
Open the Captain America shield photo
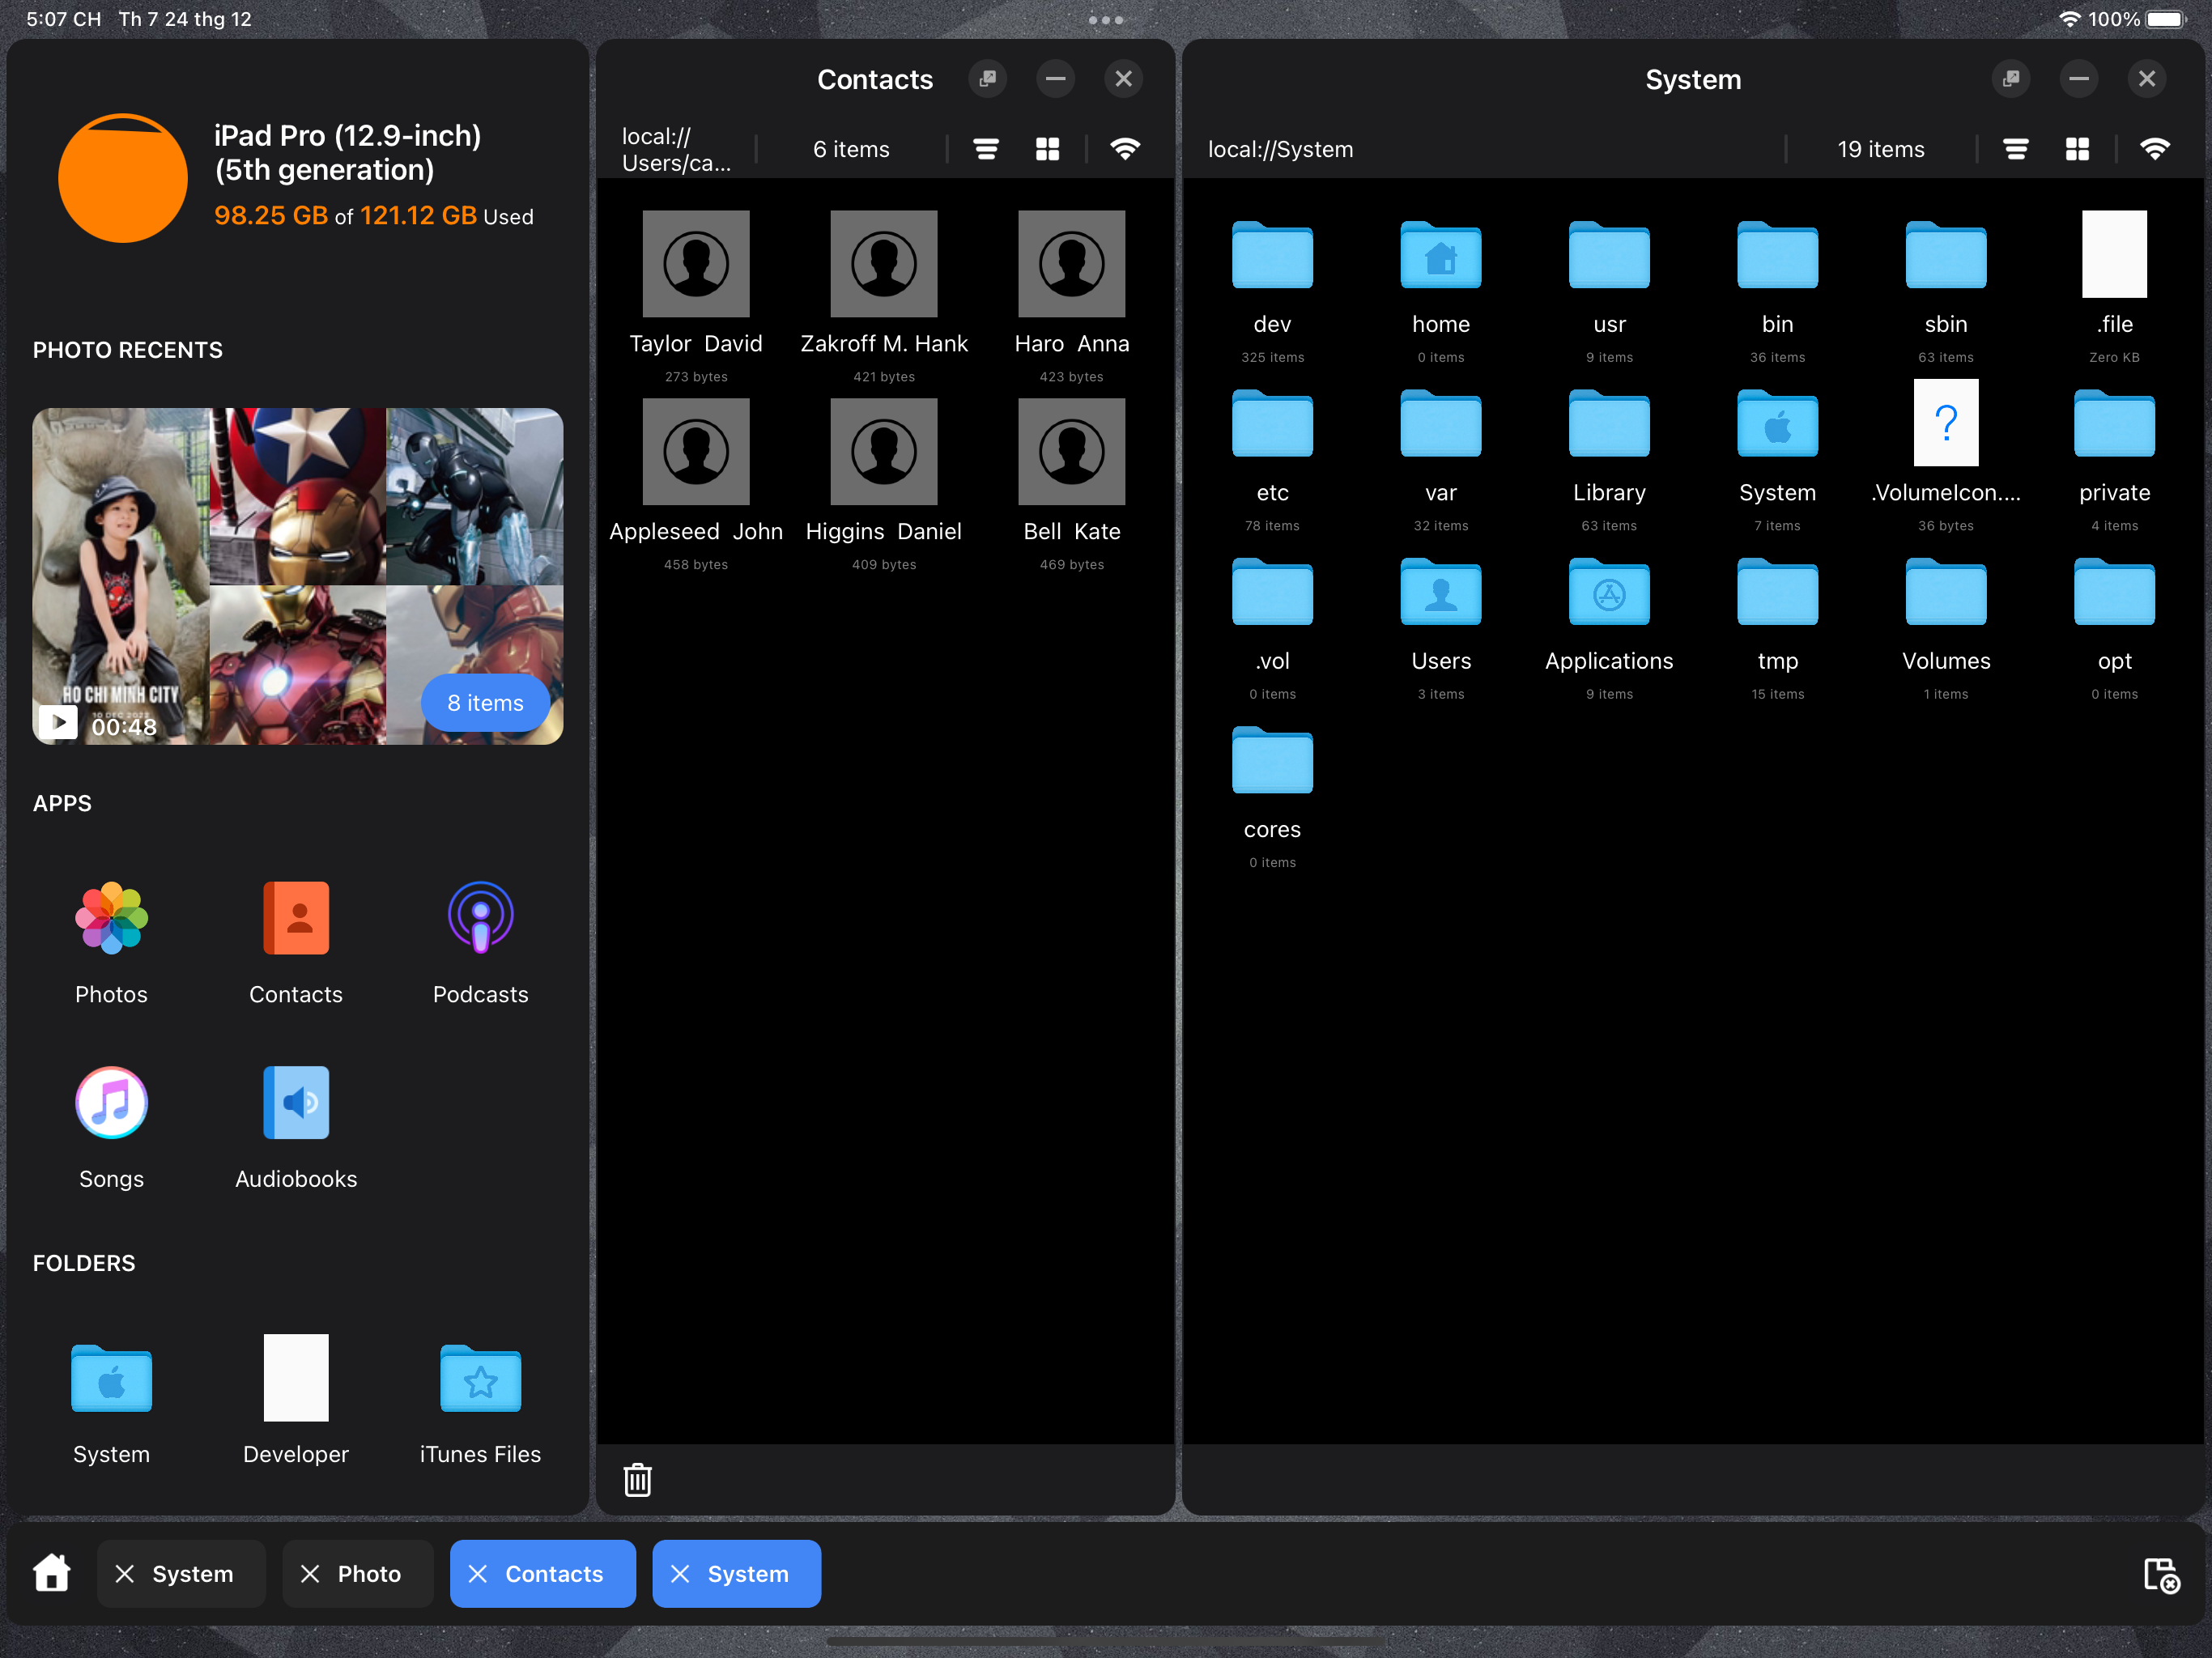[297, 496]
